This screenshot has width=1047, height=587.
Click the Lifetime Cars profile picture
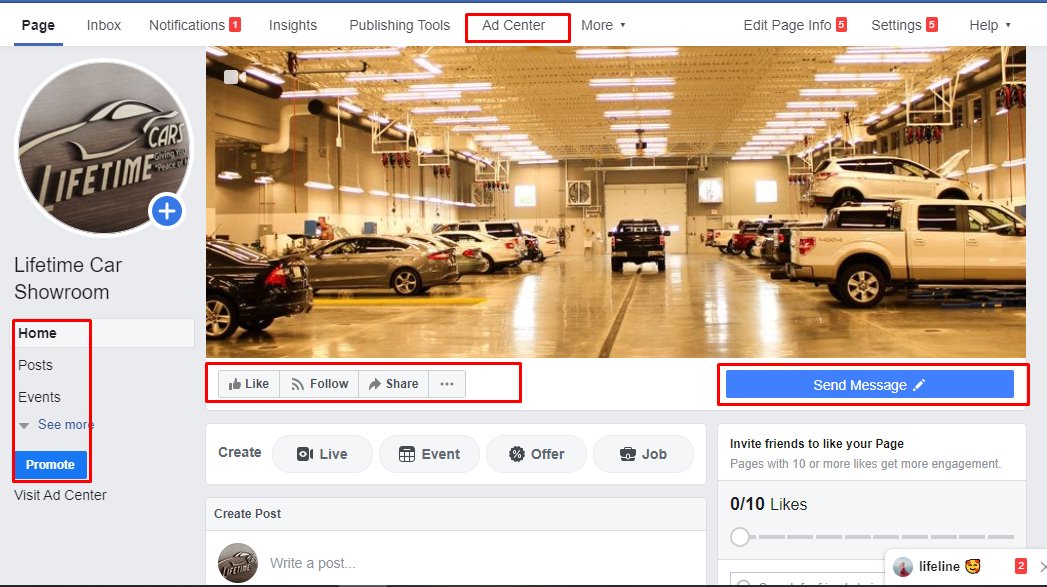point(103,148)
